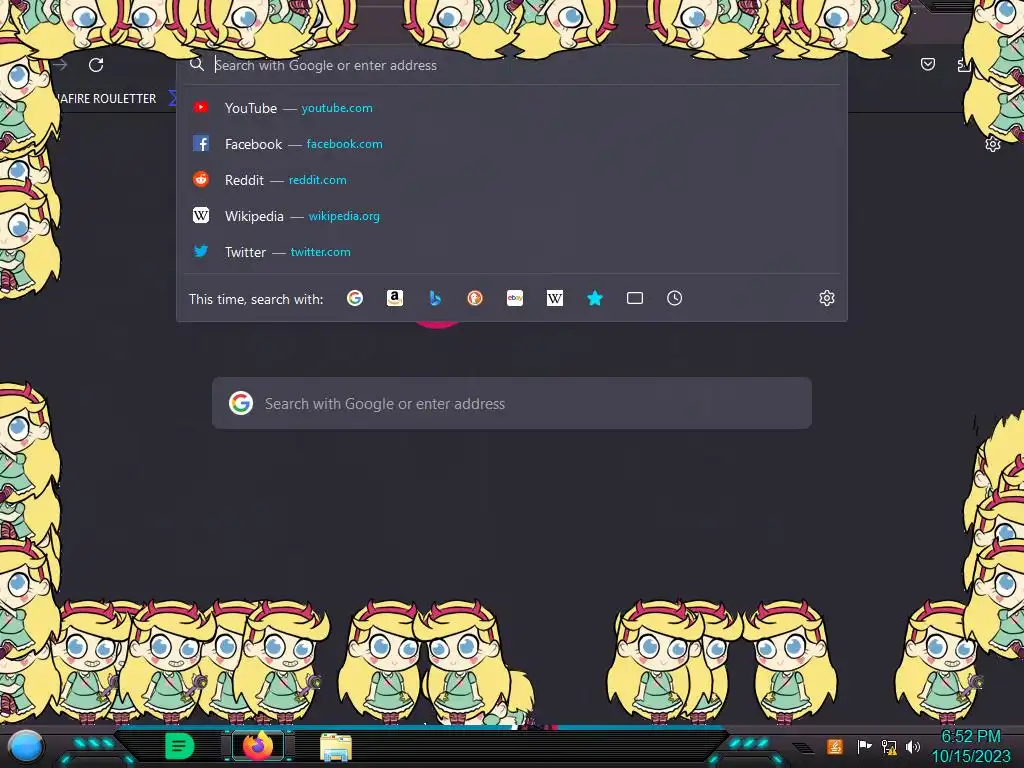Click the clock showing 6:52 PM
Image resolution: width=1024 pixels, height=768 pixels.
(x=970, y=737)
